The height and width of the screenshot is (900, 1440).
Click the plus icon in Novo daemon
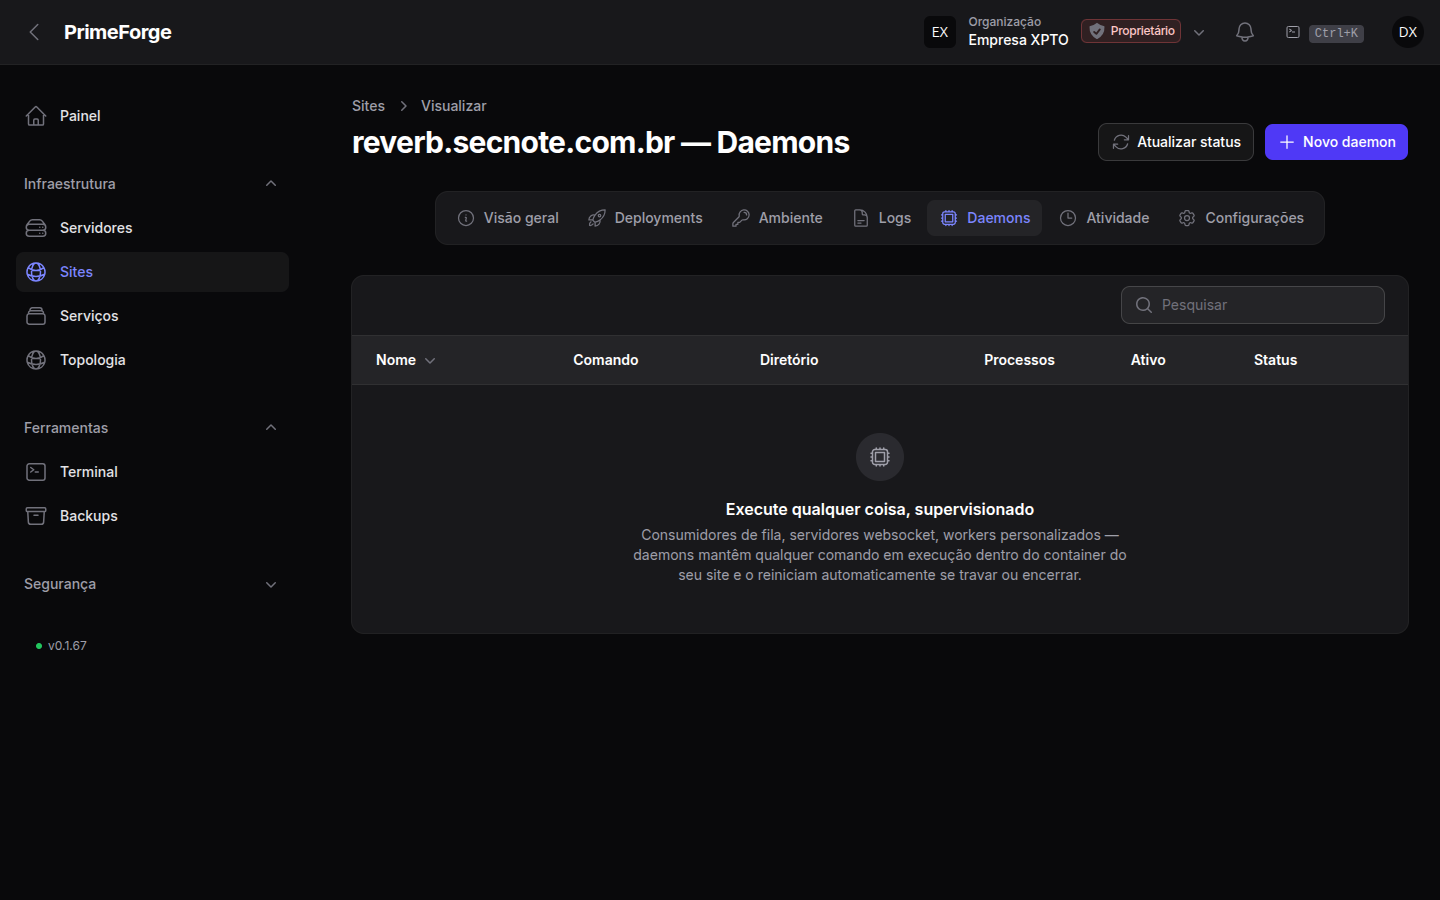(x=1287, y=142)
